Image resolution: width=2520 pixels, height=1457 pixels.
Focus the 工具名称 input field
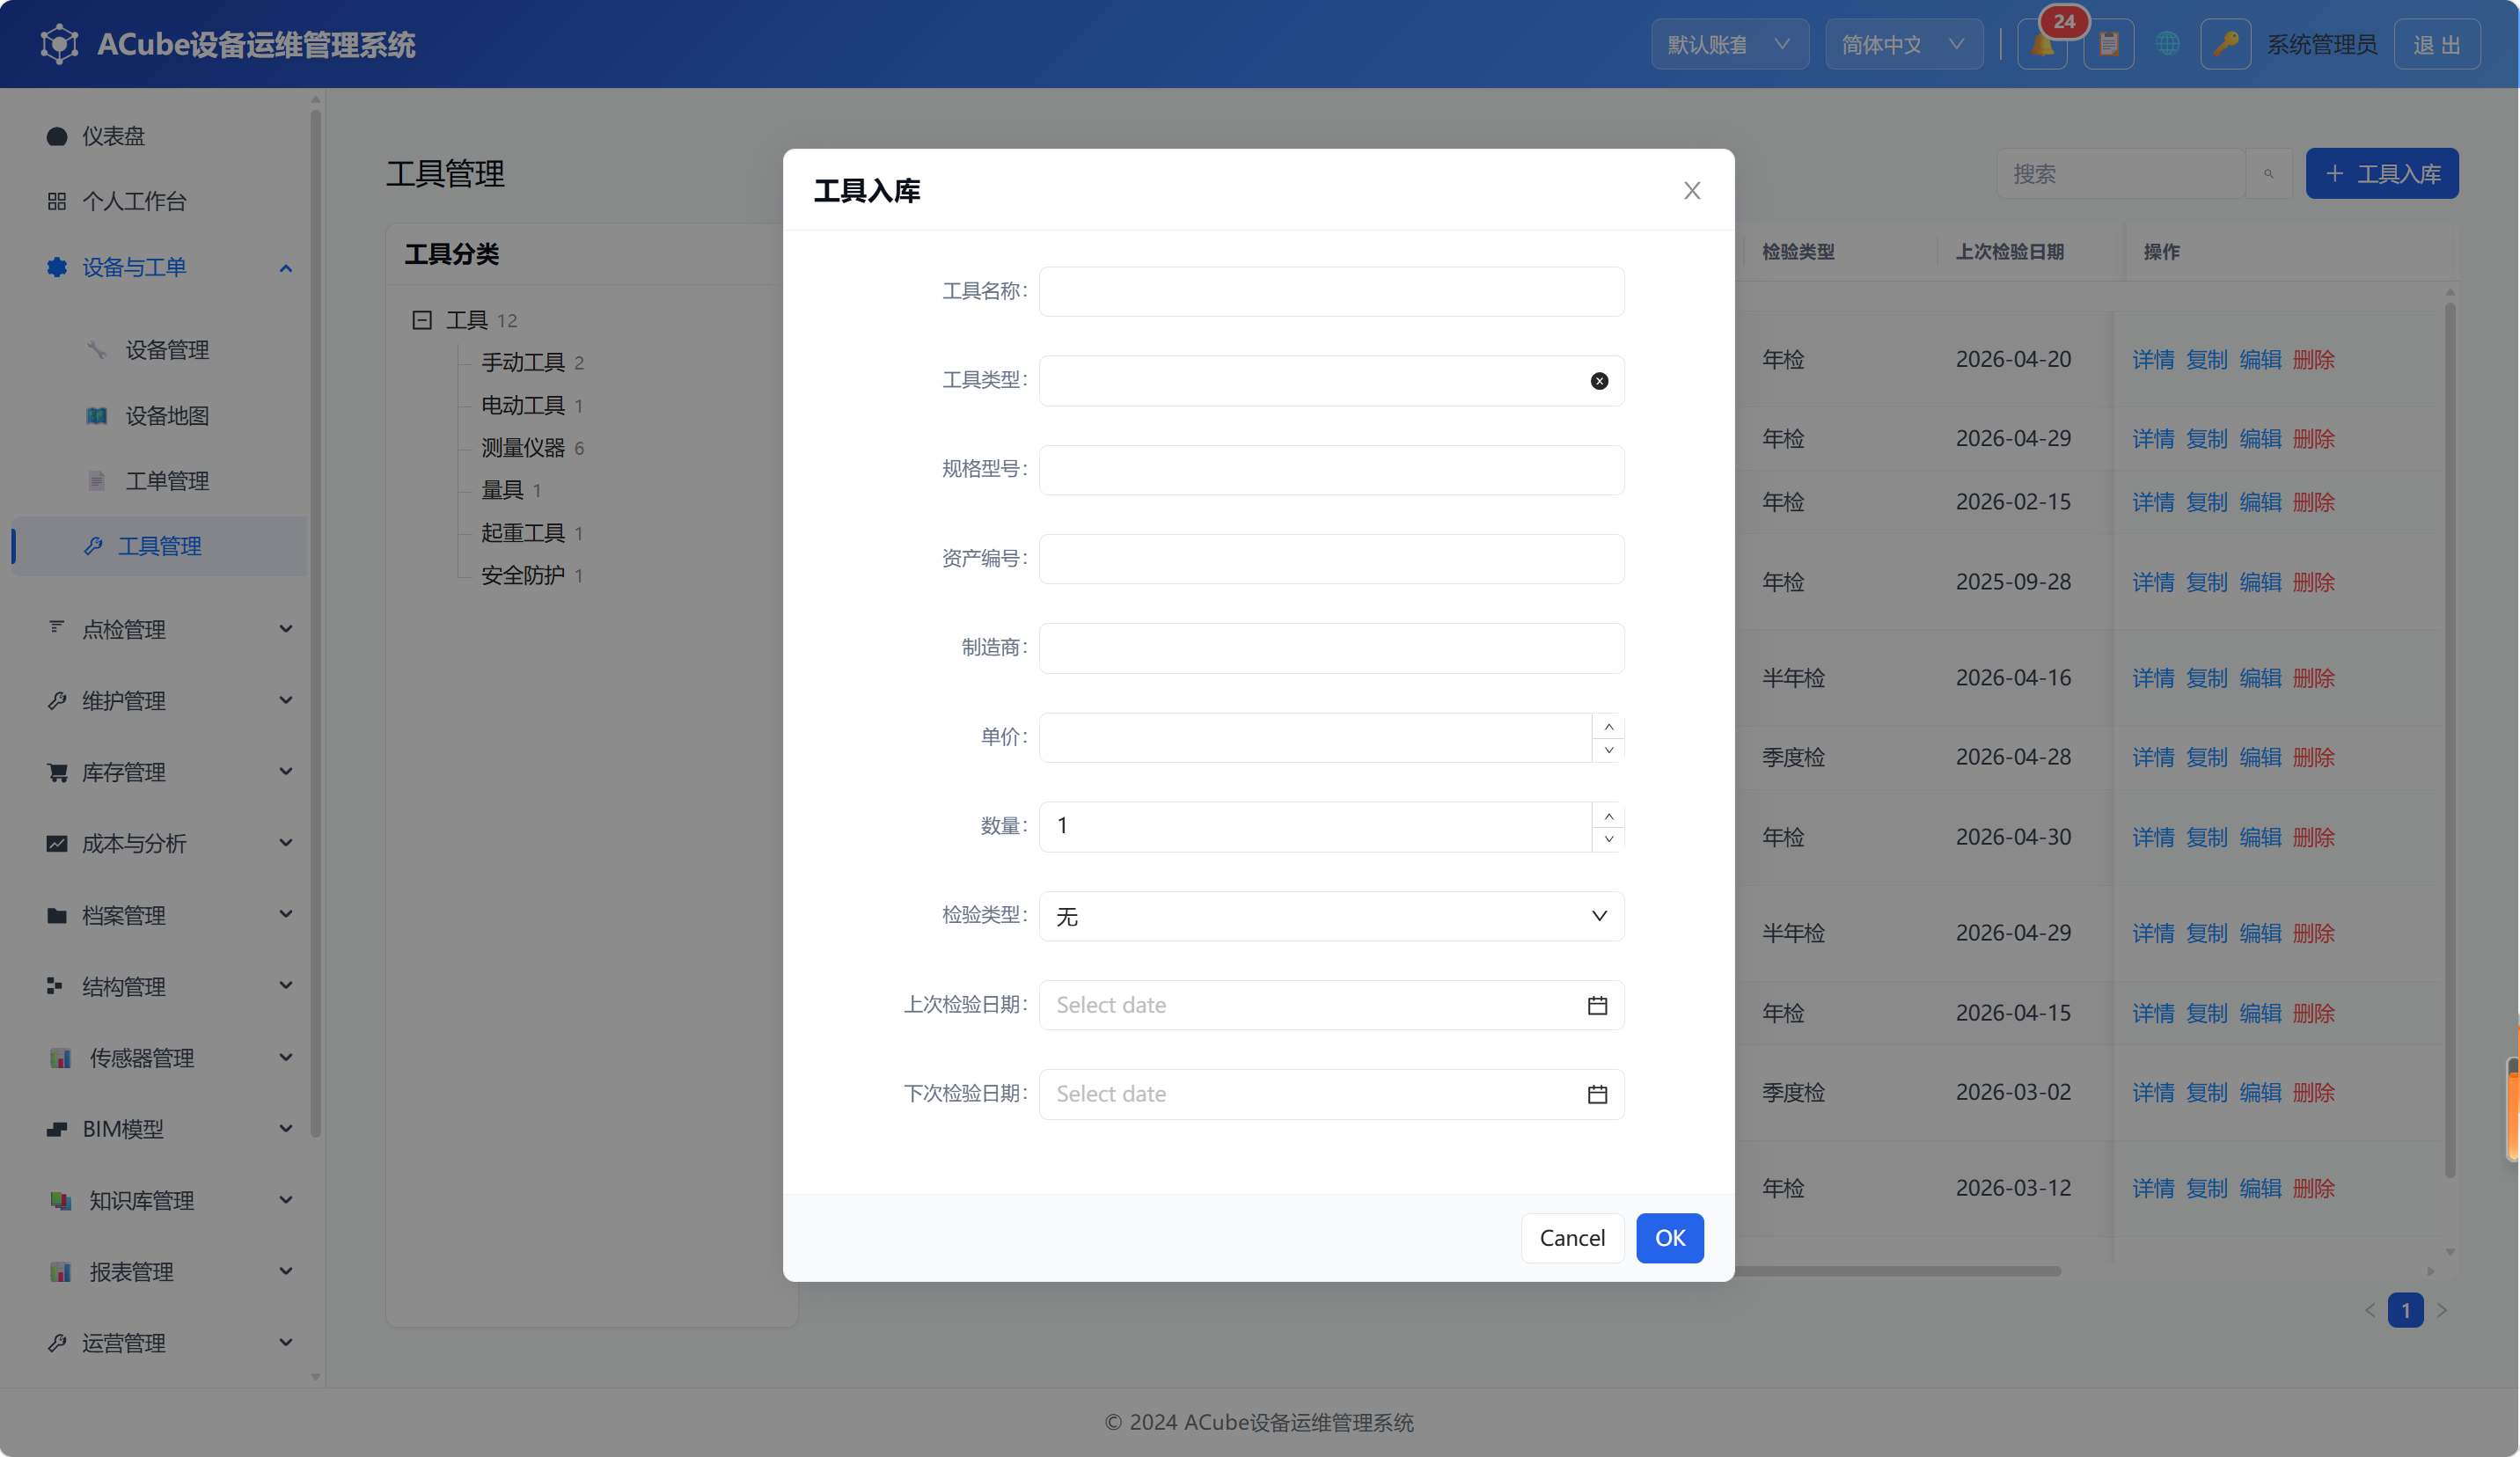[1331, 291]
